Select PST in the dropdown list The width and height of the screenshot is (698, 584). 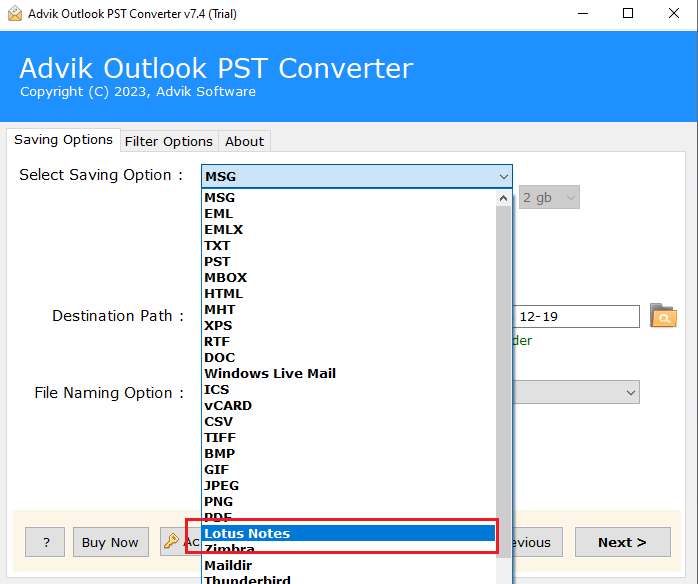[x=349, y=262]
